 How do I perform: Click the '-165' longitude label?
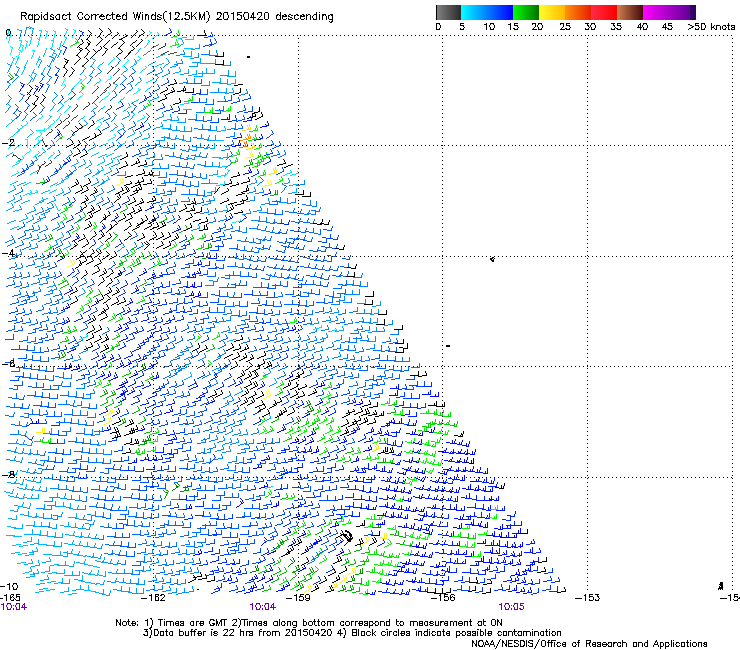tap(10, 598)
